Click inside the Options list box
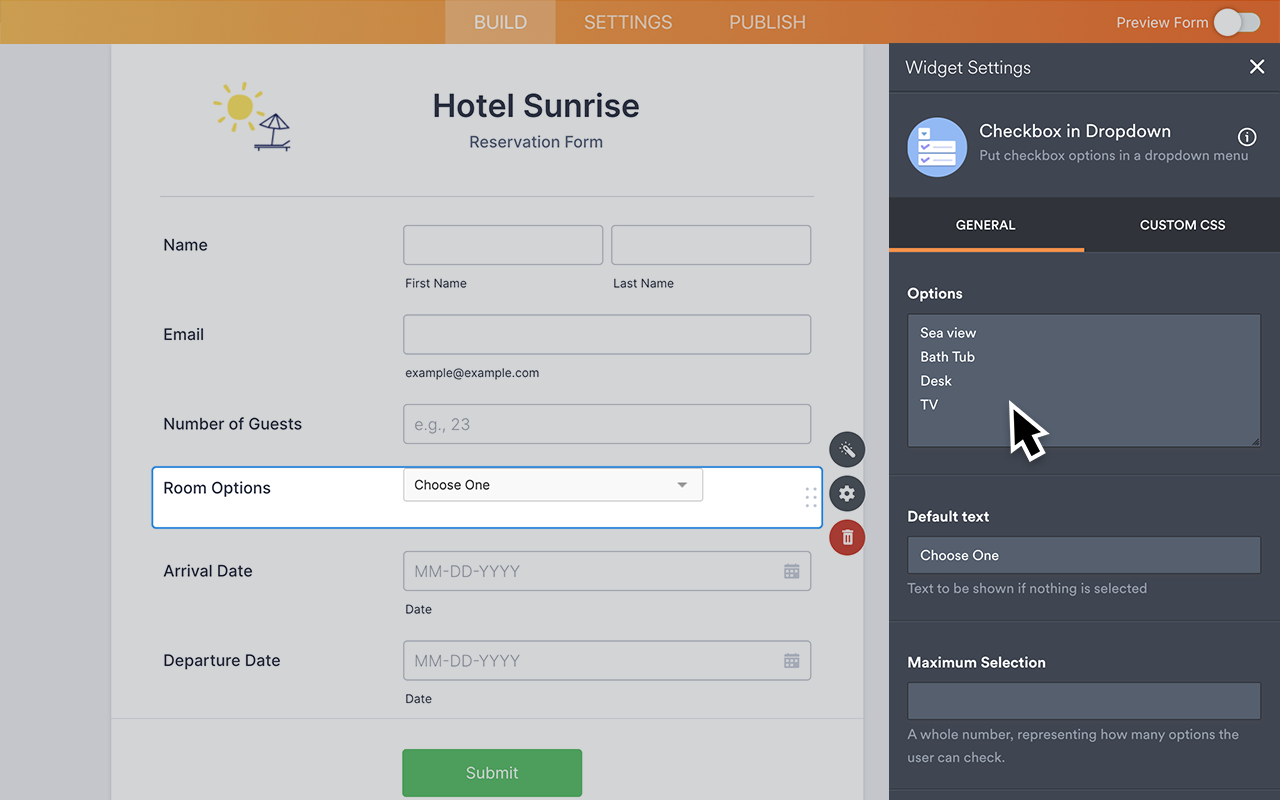This screenshot has width=1280, height=800. 1083,380
